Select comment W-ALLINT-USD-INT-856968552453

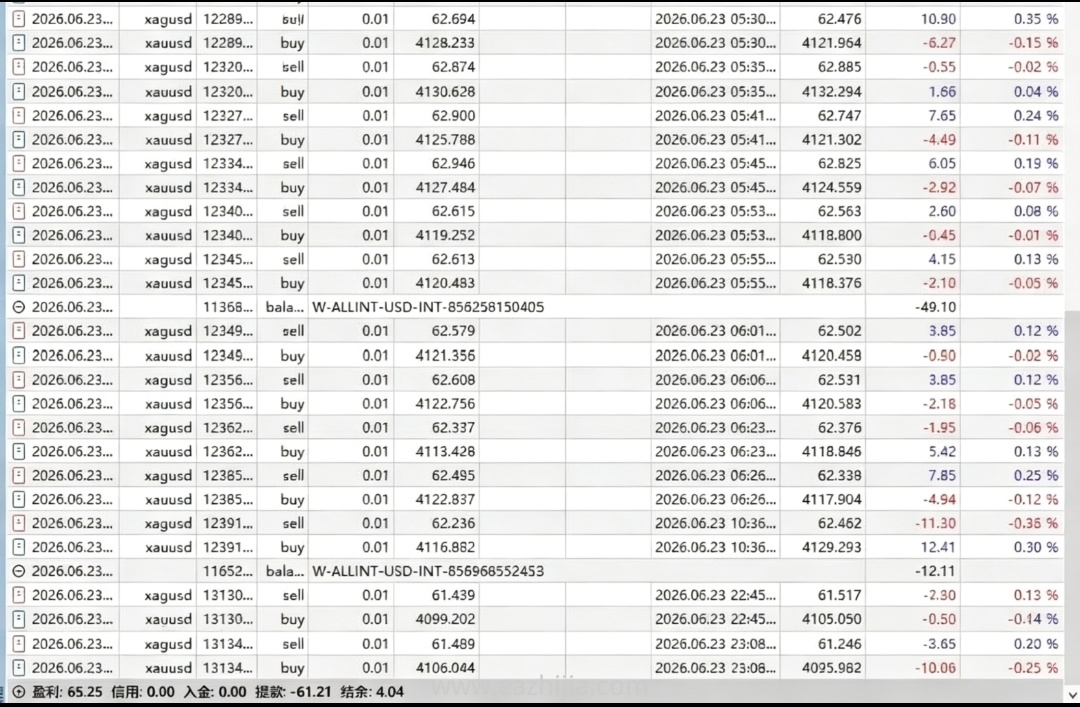click(x=428, y=571)
